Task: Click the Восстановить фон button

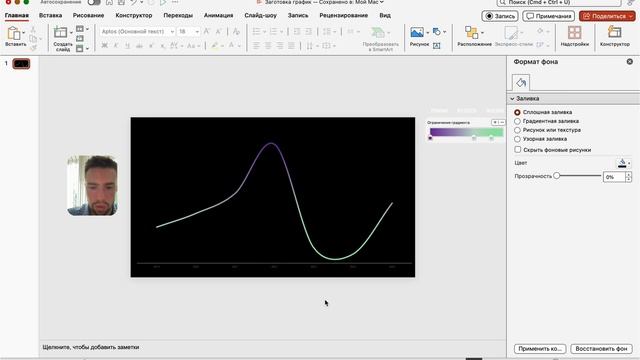Action: point(601,349)
